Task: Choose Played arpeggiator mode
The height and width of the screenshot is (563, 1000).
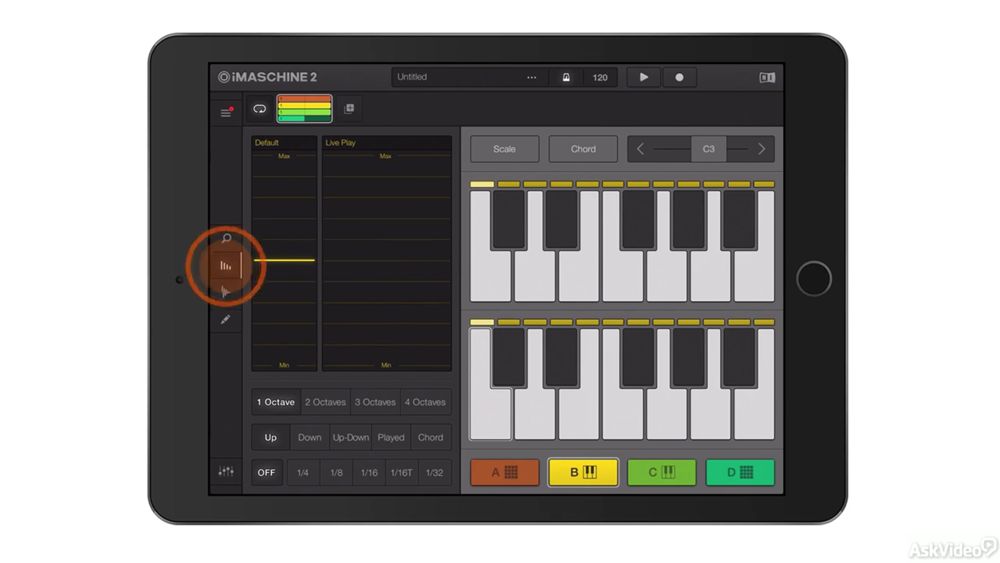Action: 391,437
